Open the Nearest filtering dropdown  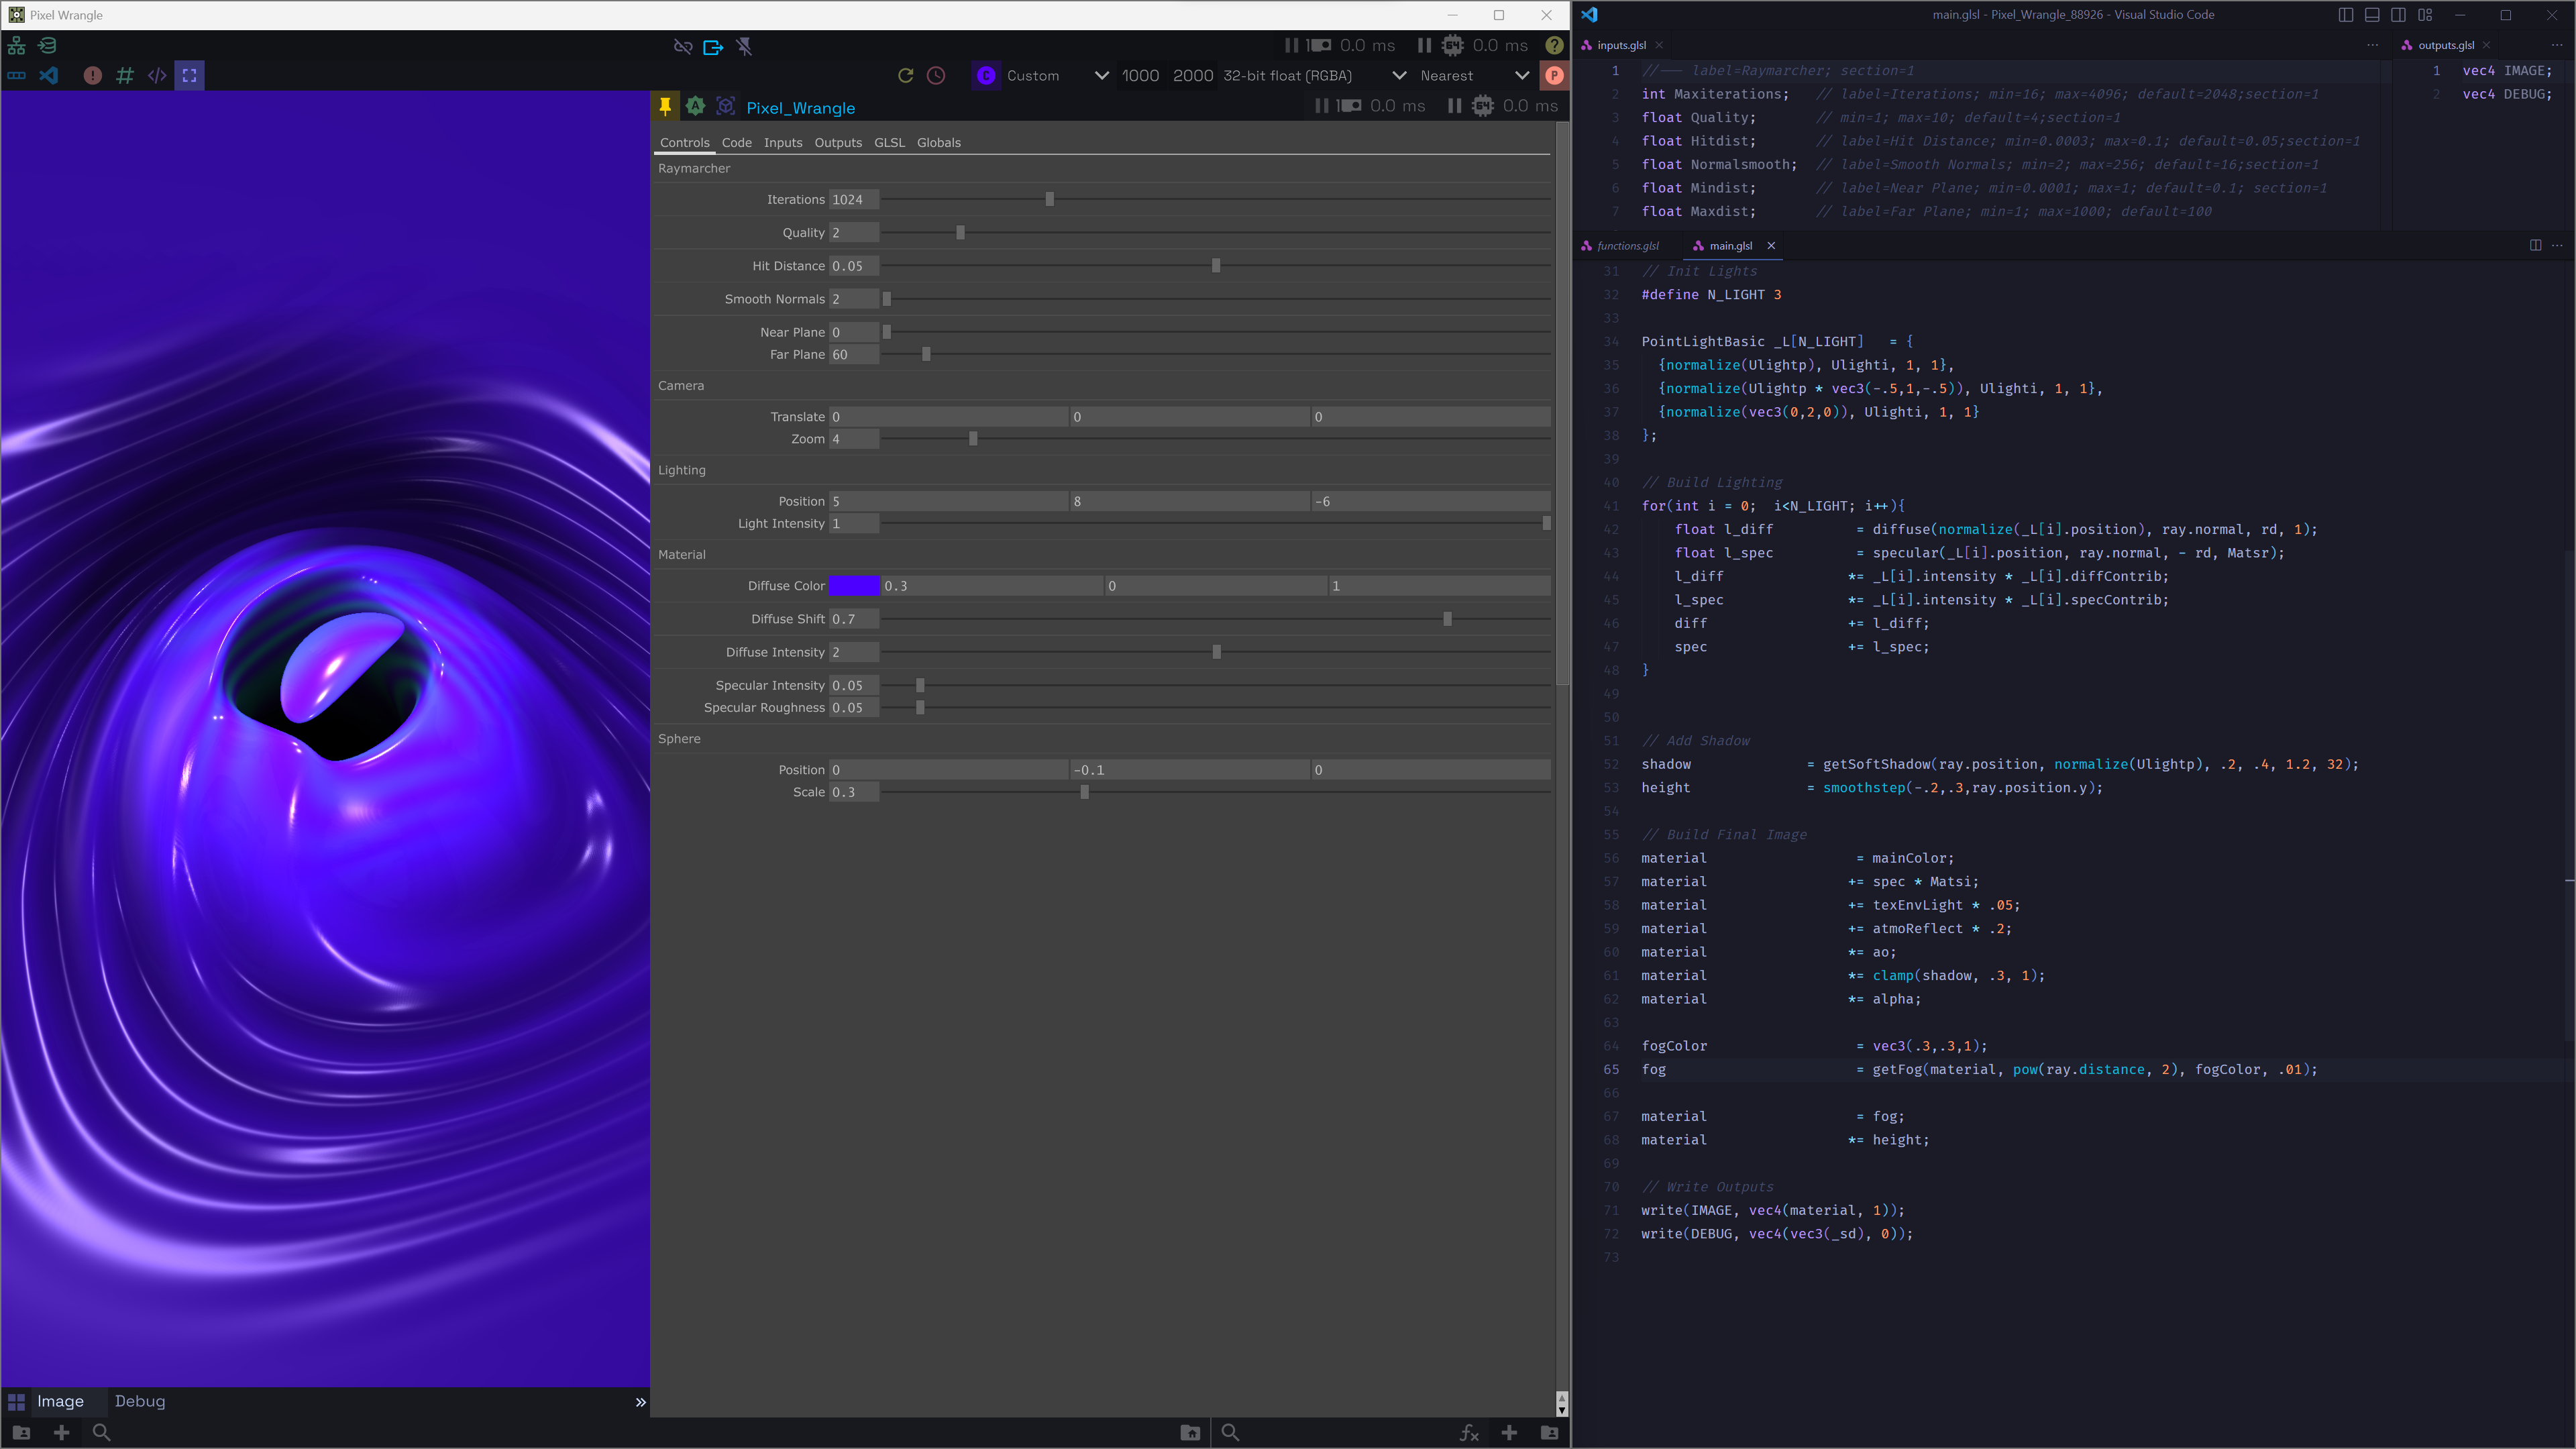[1453, 75]
